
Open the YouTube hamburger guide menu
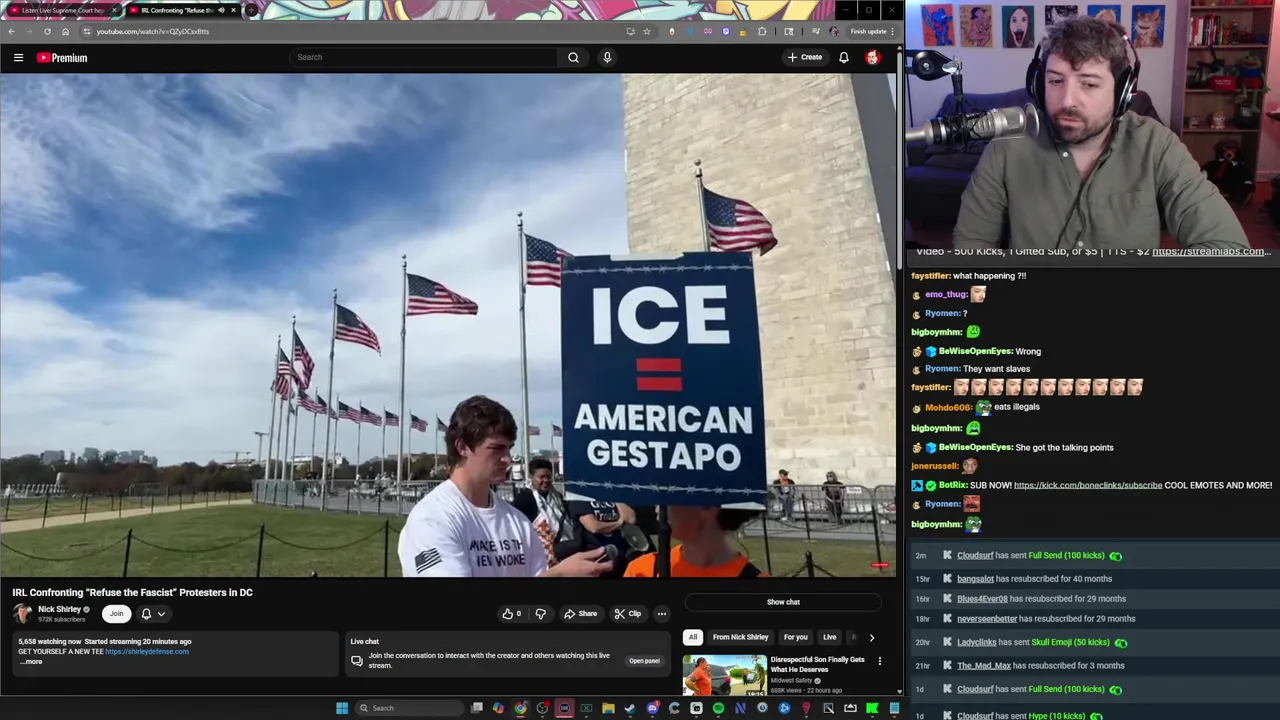[18, 58]
